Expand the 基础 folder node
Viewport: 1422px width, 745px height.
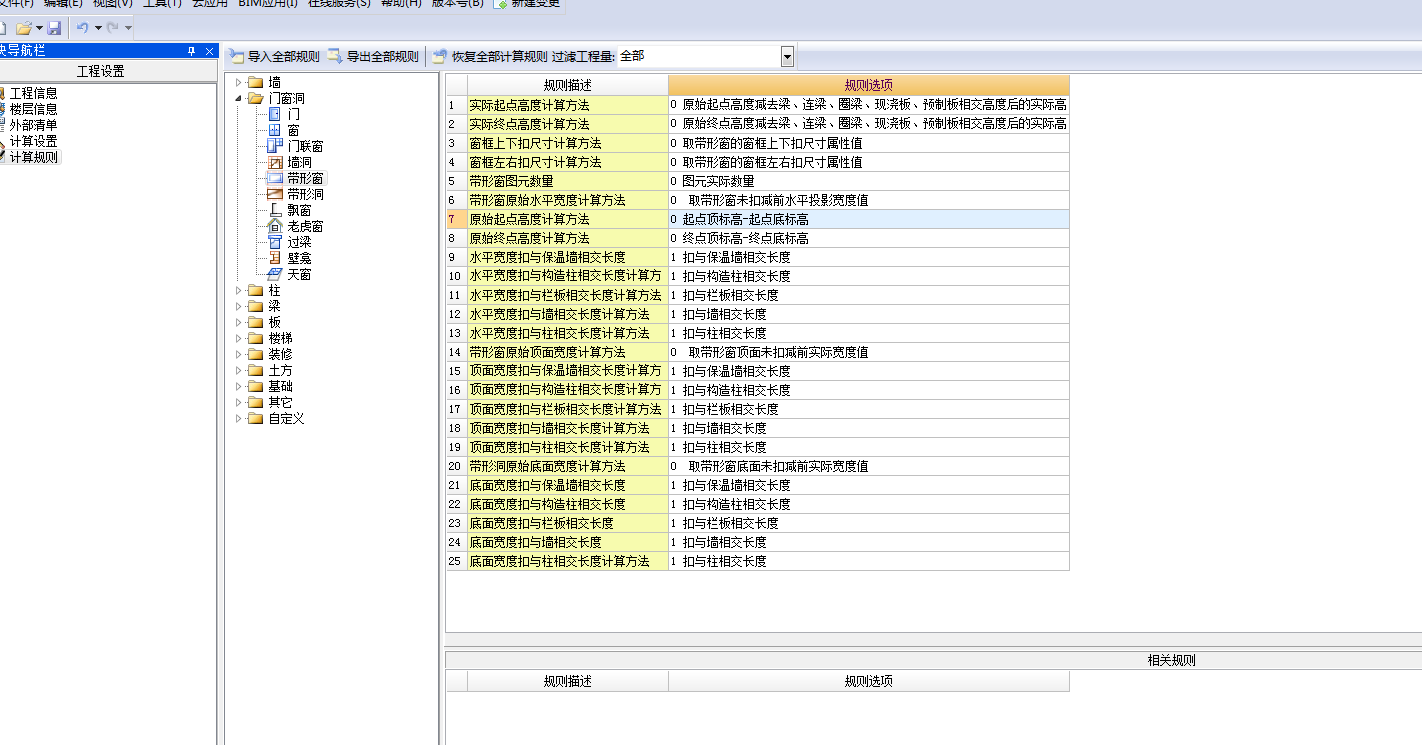pyautogui.click(x=238, y=386)
